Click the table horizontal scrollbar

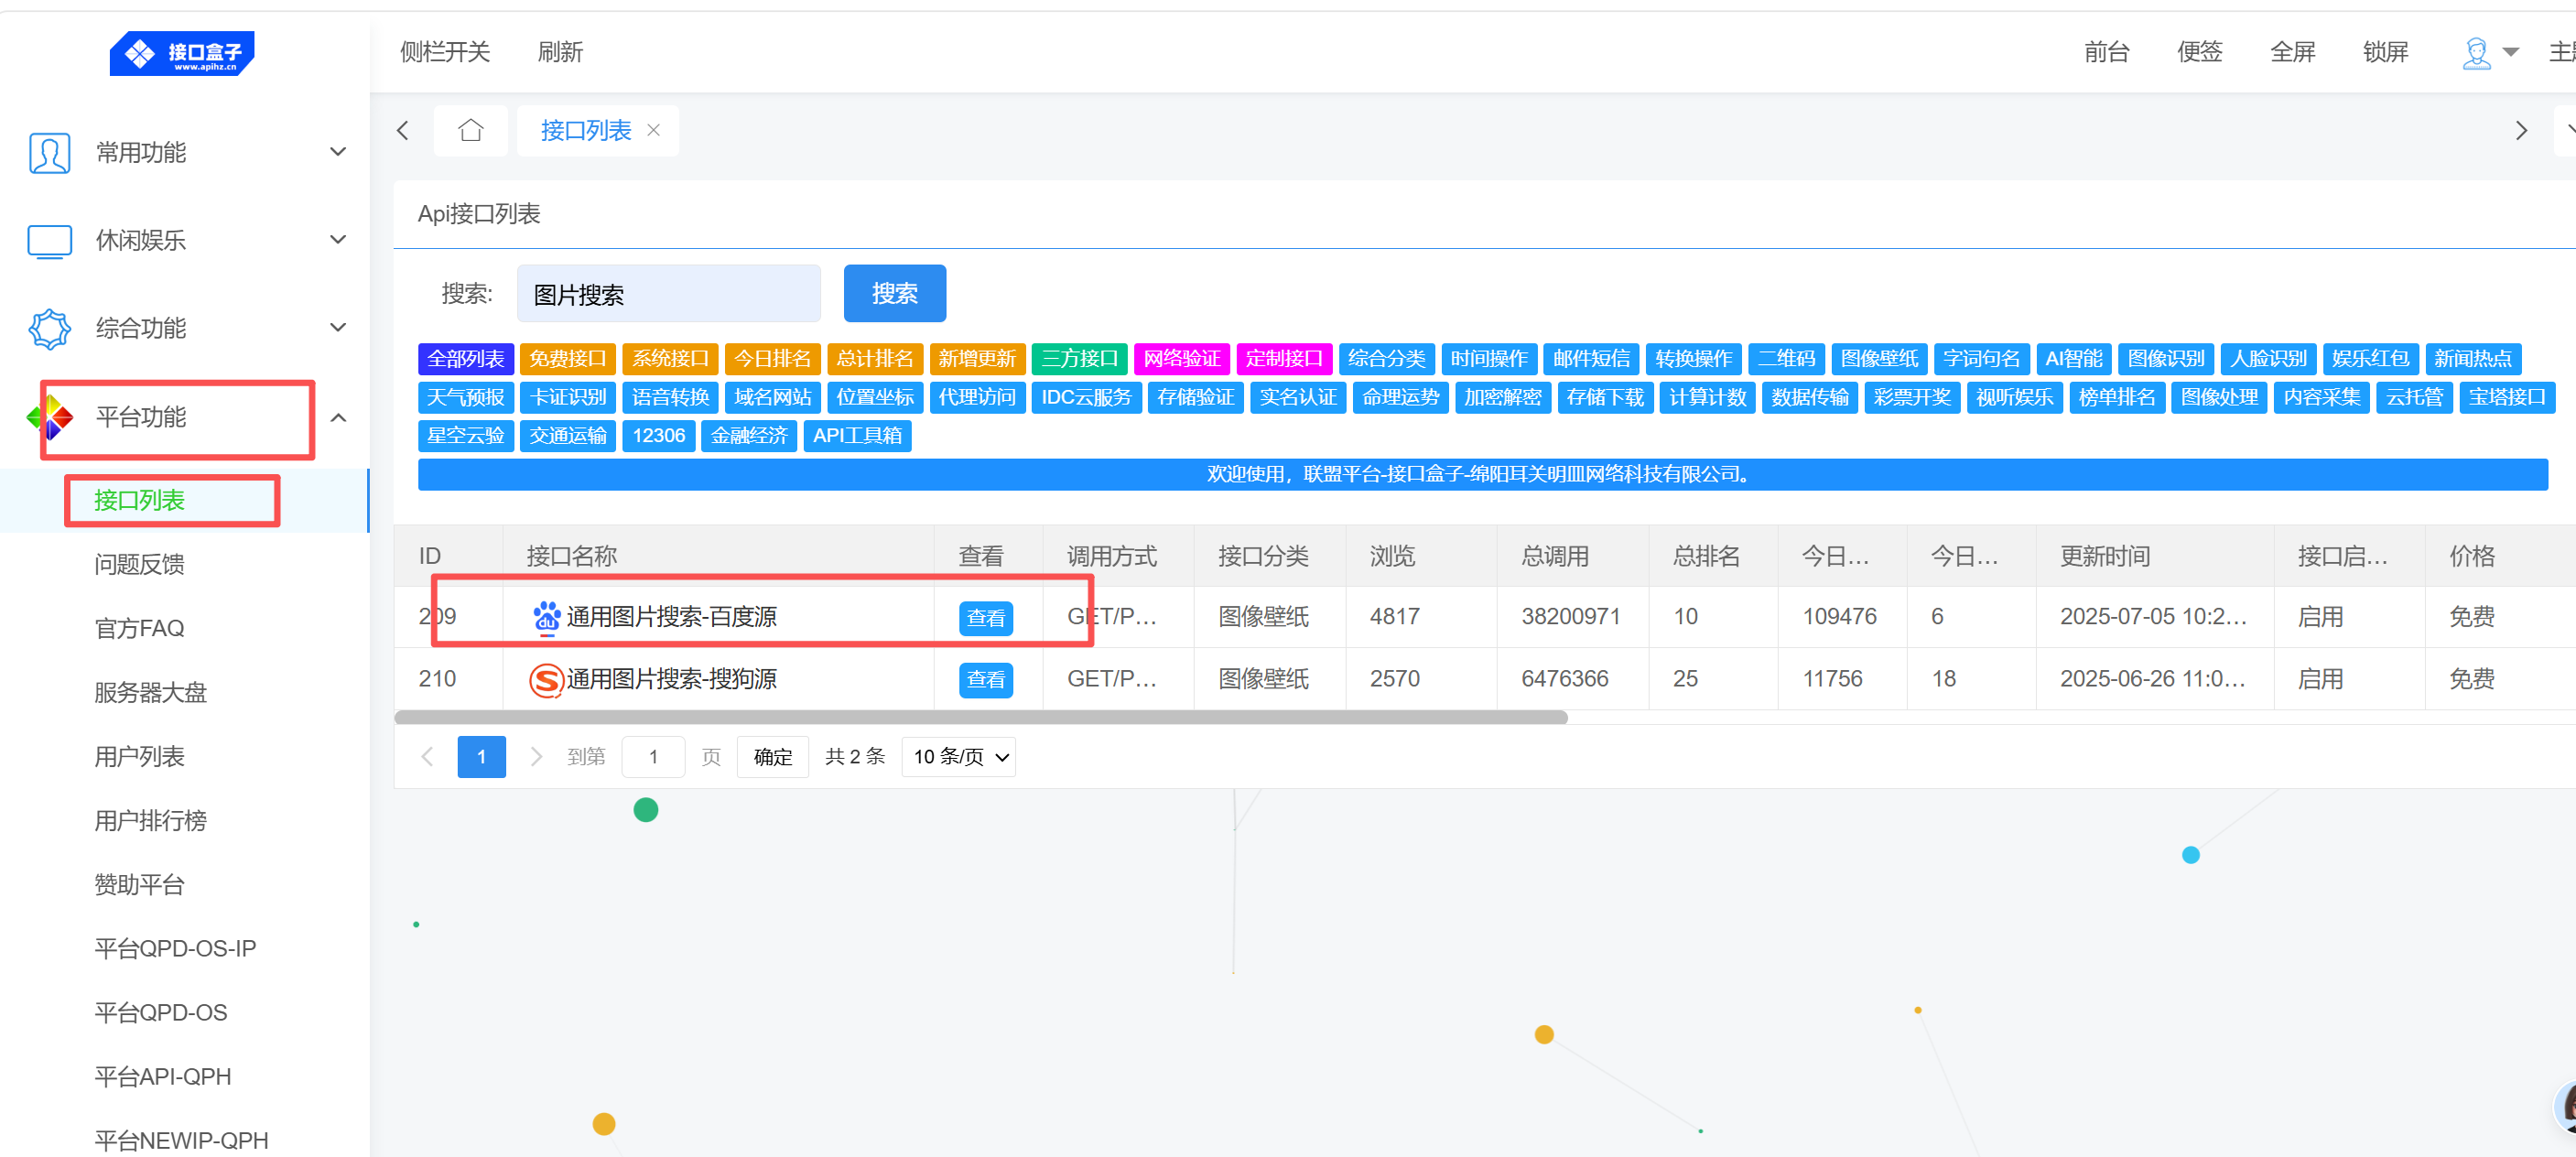(x=980, y=717)
